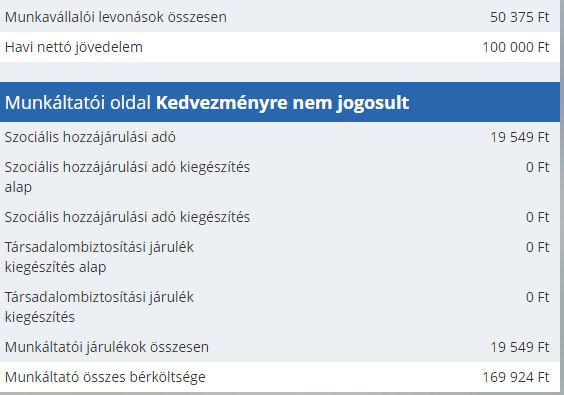This screenshot has width=564, height=395.
Task: Click the Szociális hozzájárulási adó kiegészítés label
Action: 127,217
